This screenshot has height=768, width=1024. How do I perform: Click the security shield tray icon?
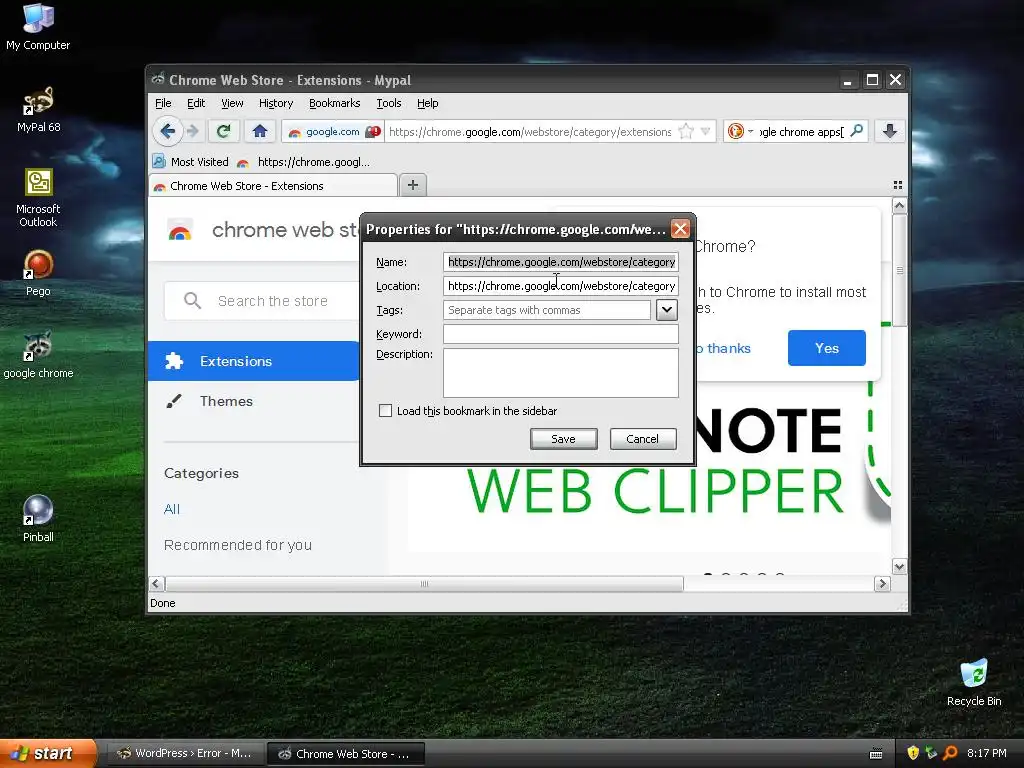(913, 753)
